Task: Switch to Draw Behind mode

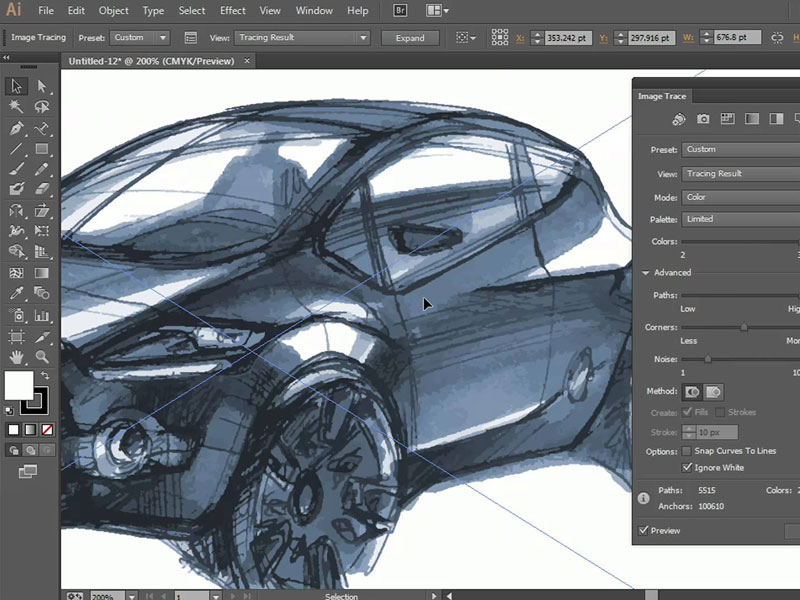Action: tap(31, 450)
